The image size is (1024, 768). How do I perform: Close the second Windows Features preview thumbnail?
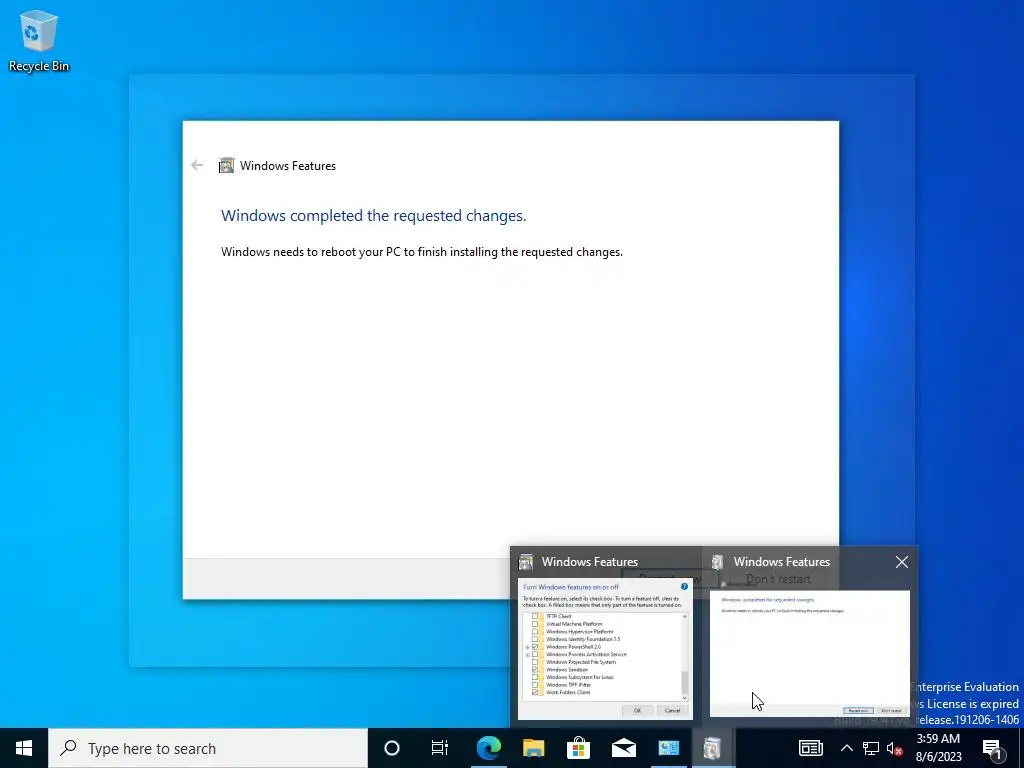[902, 562]
